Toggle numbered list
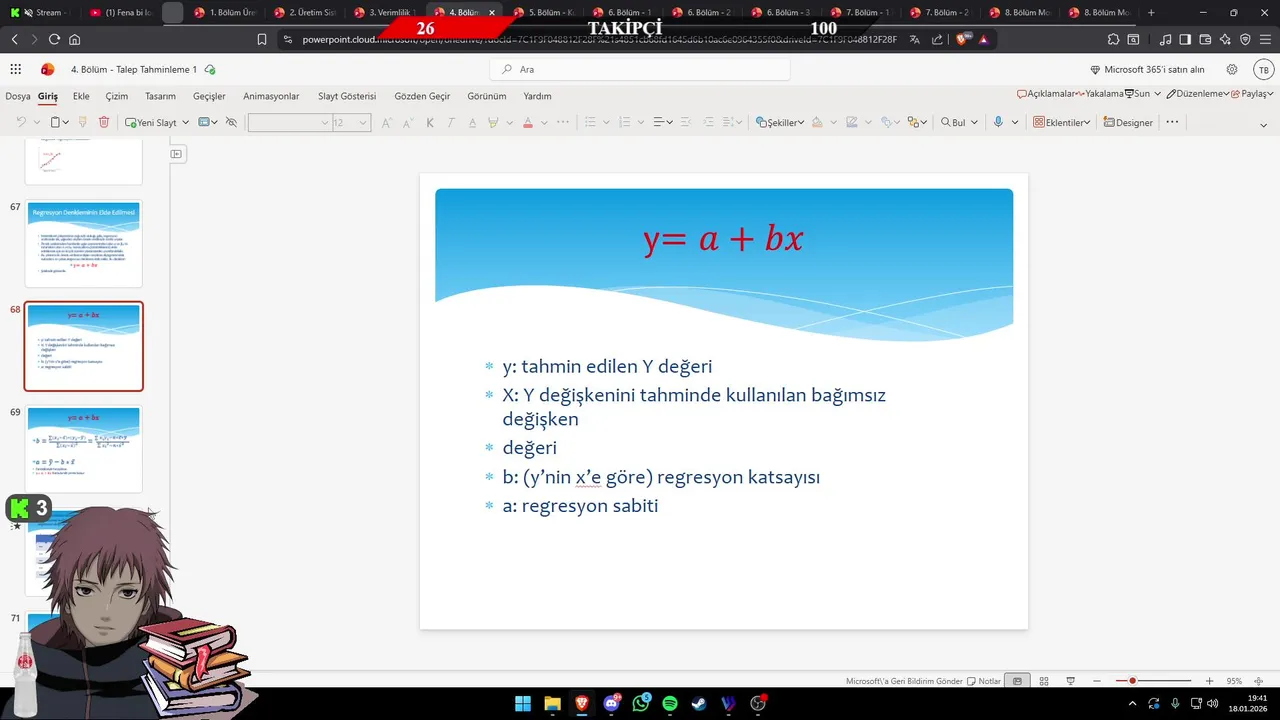 (625, 122)
